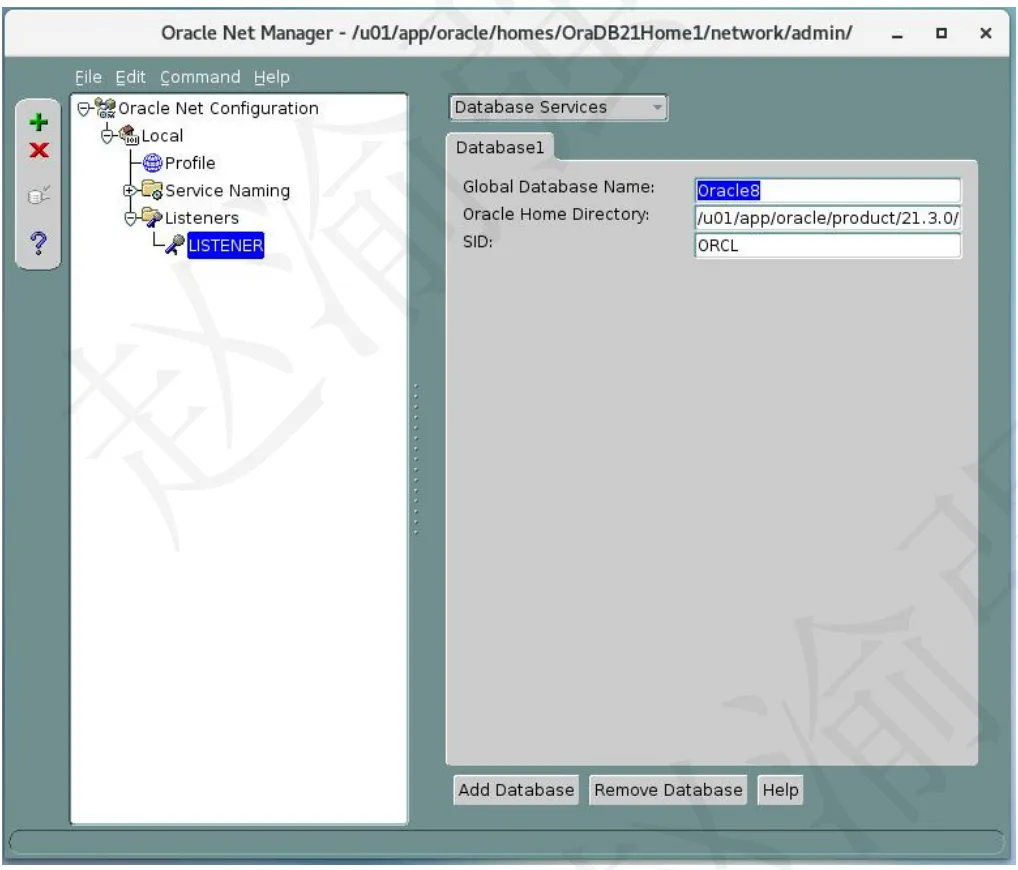This screenshot has width=1018, height=870.
Task: Collapse the Listeners tree node
Action: point(130,218)
